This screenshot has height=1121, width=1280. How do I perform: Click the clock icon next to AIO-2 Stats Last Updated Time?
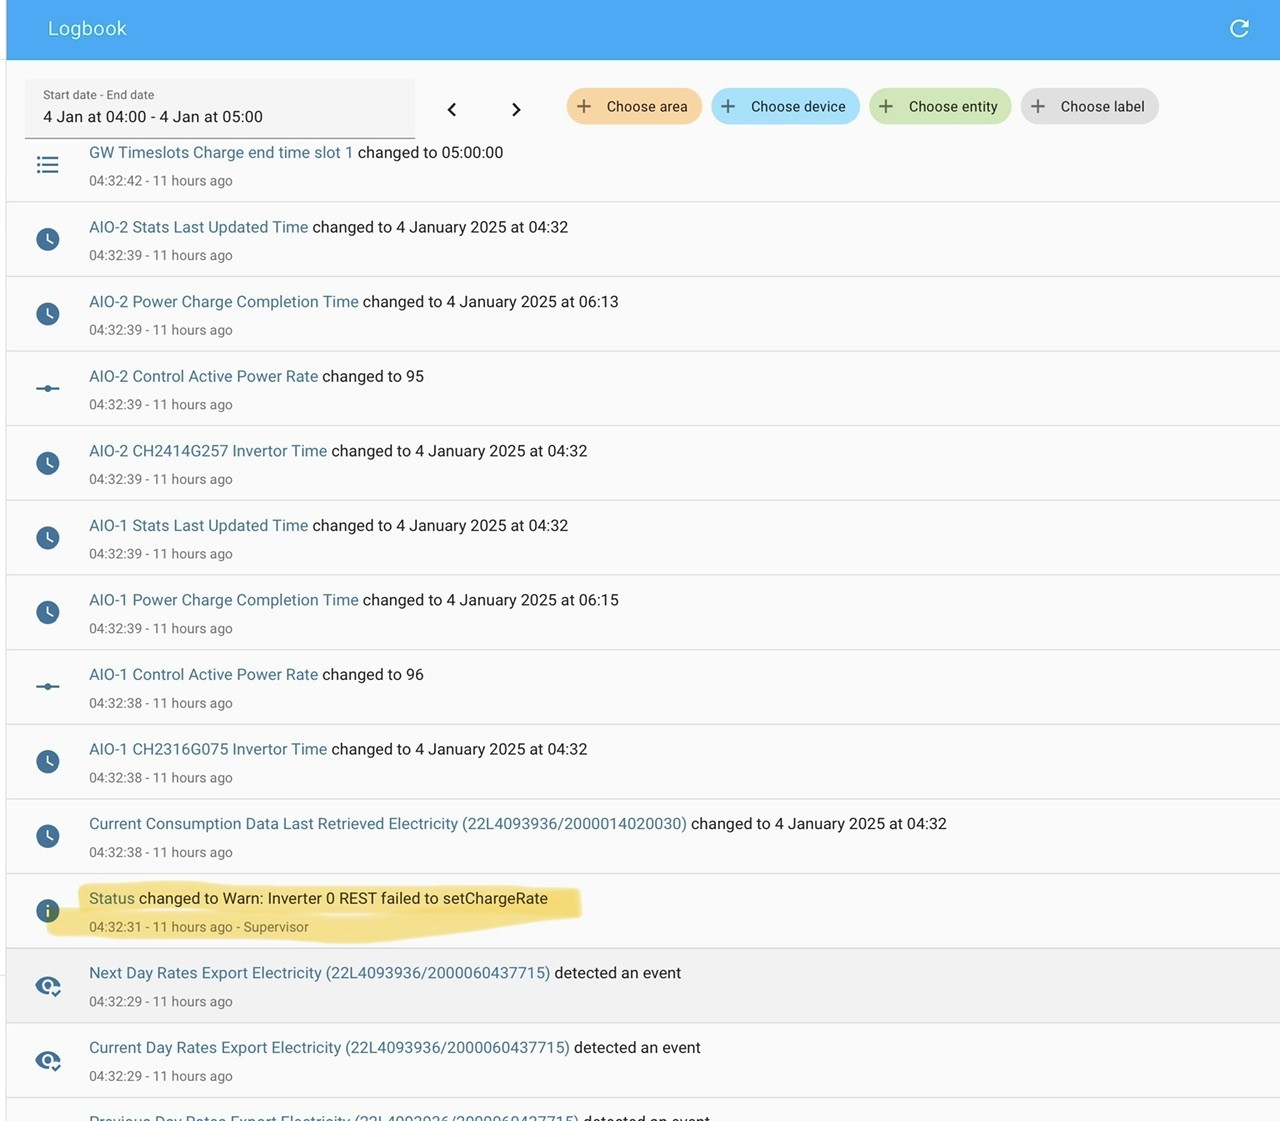tap(48, 240)
